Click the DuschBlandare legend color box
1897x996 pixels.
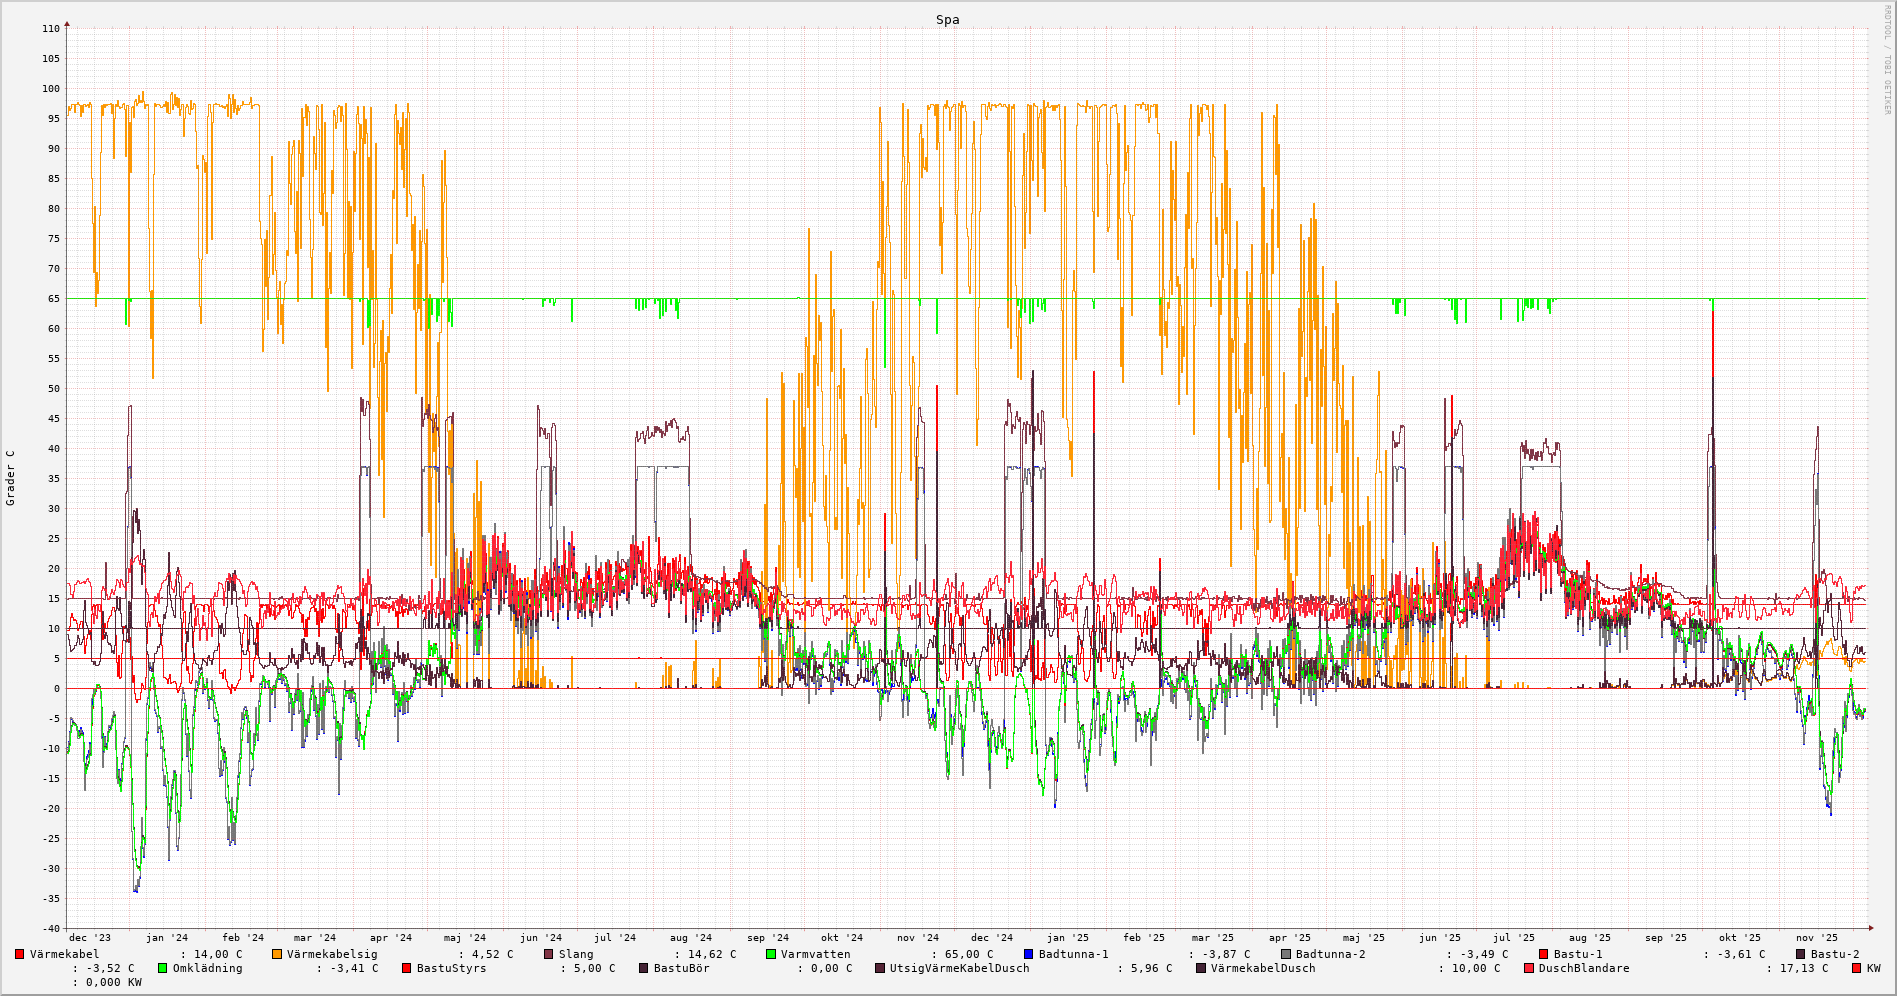pos(1529,968)
